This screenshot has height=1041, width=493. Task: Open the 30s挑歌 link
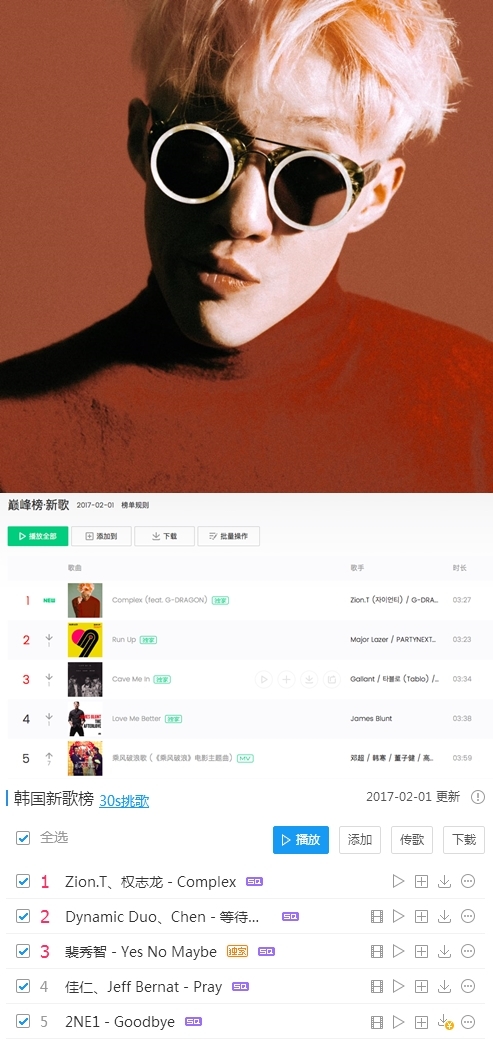124,801
